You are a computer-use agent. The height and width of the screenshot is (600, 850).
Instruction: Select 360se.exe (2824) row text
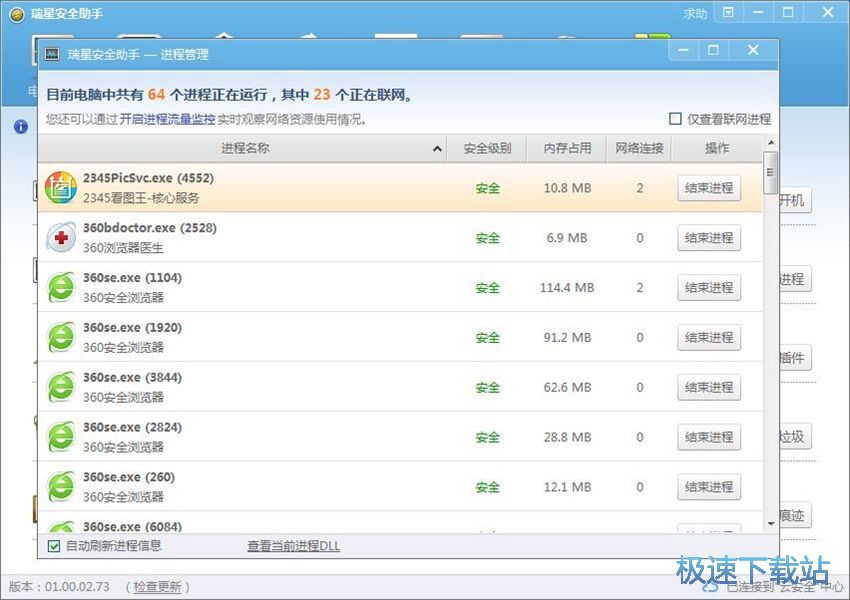[x=132, y=427]
